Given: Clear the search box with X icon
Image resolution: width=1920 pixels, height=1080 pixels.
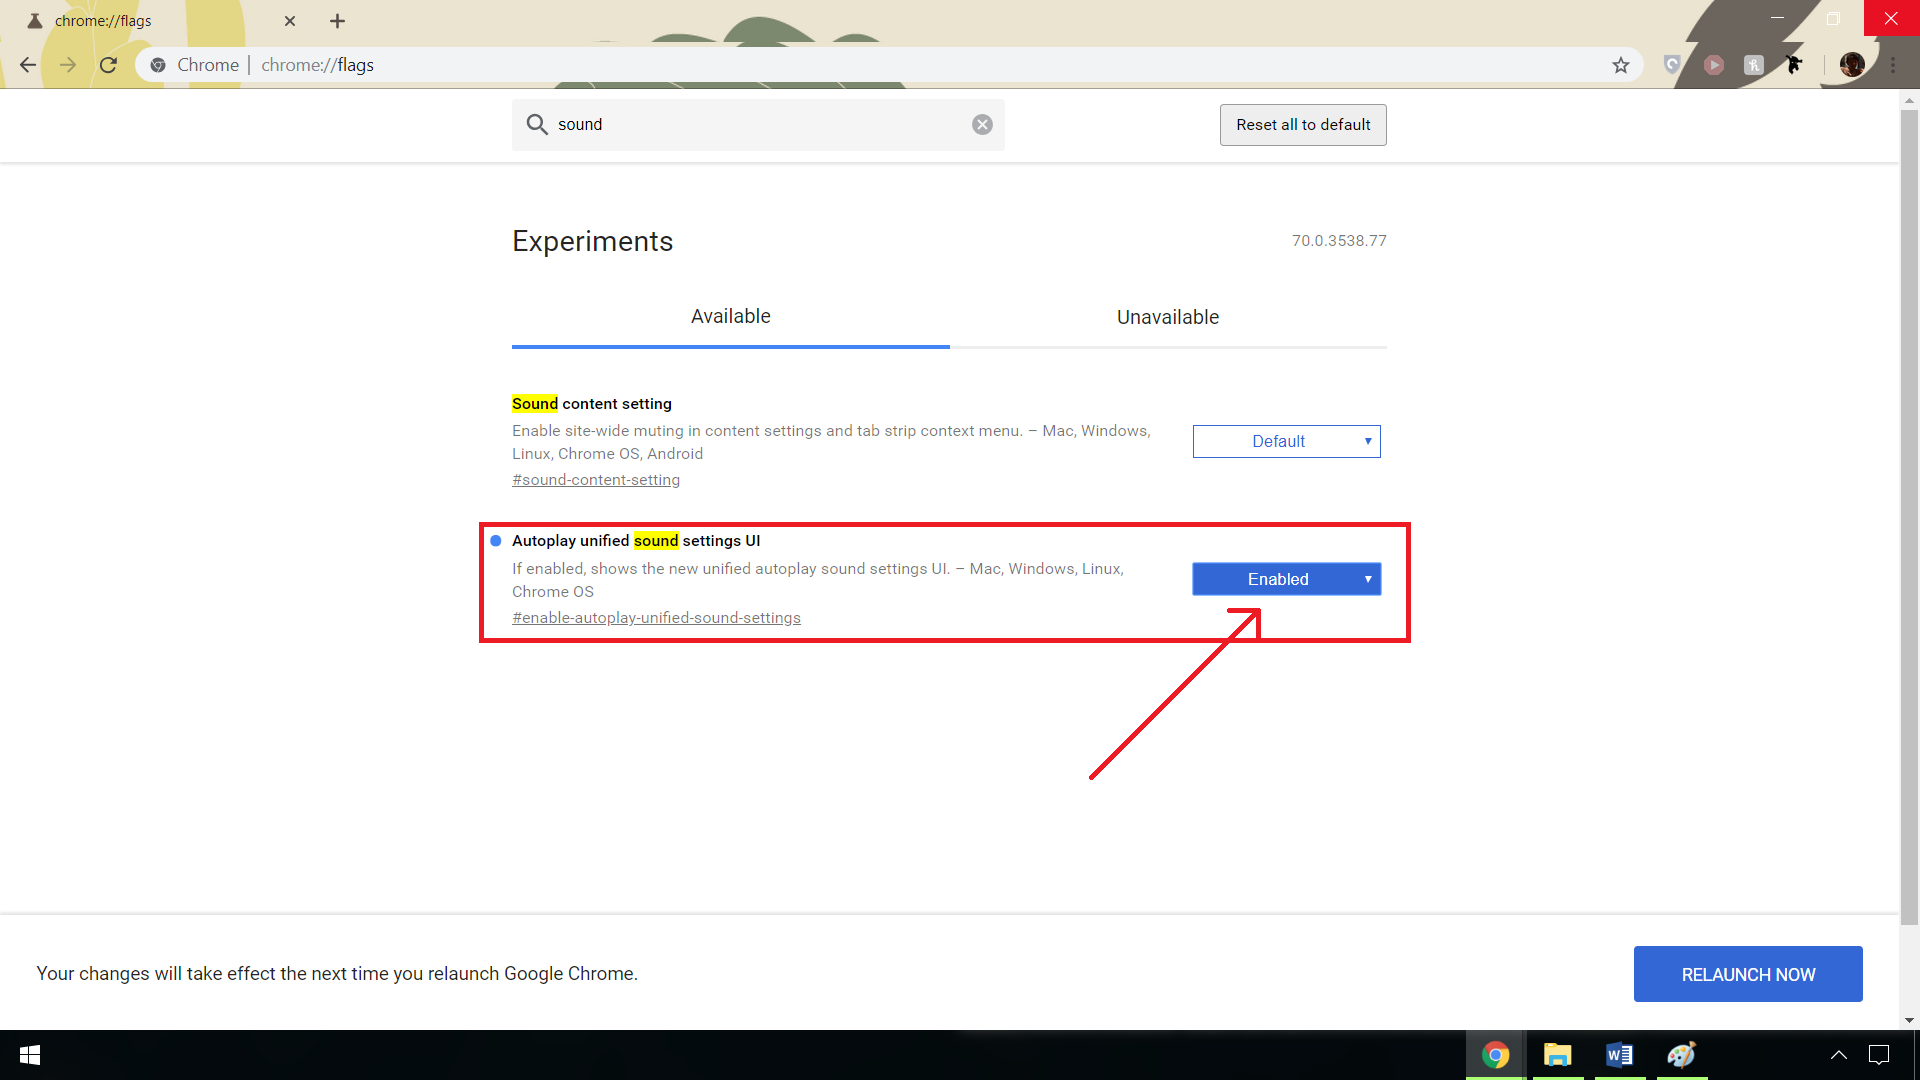Looking at the screenshot, I should 982,124.
